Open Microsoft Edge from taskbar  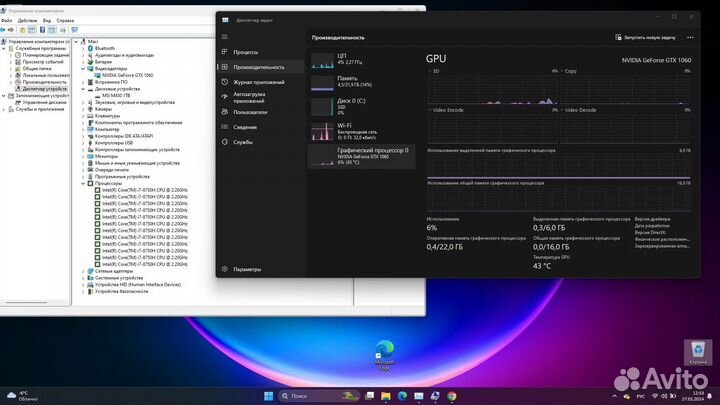pyautogui.click(x=402, y=396)
